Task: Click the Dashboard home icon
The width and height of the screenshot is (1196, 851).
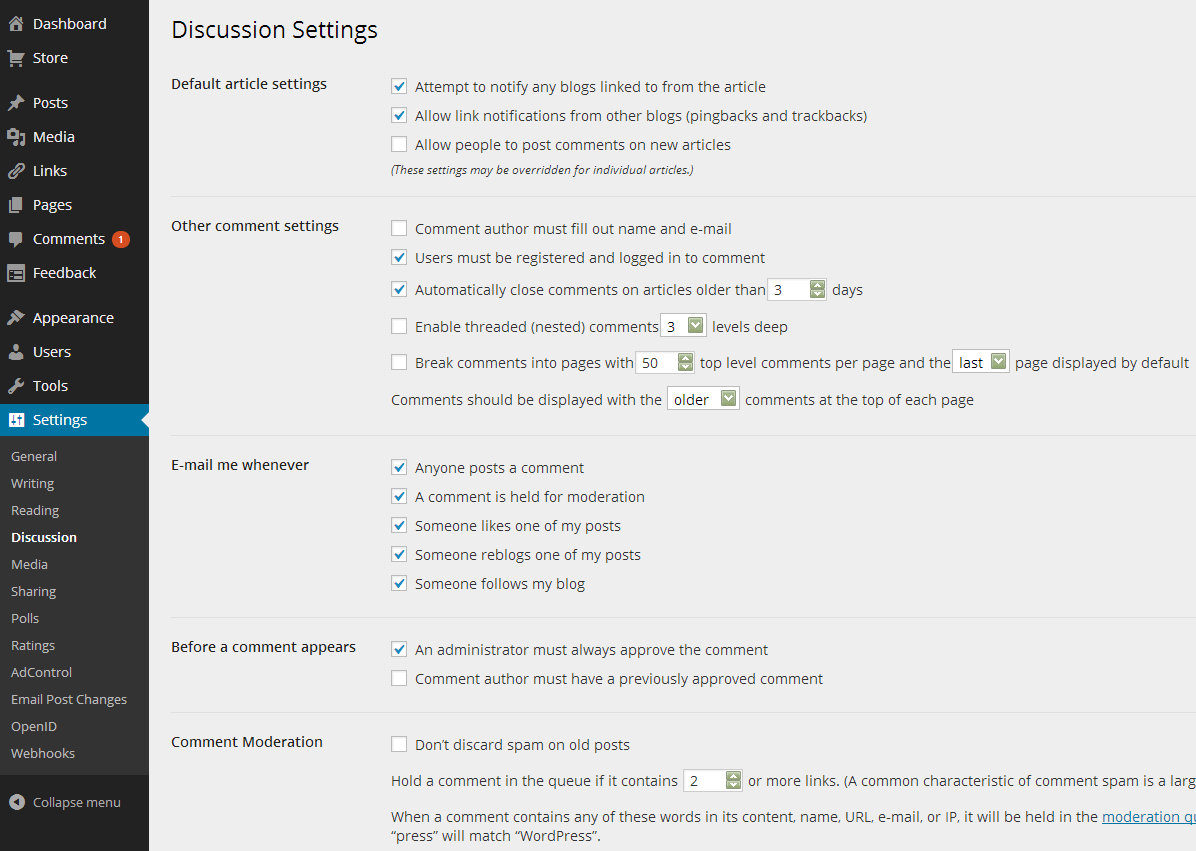Action: [16, 24]
